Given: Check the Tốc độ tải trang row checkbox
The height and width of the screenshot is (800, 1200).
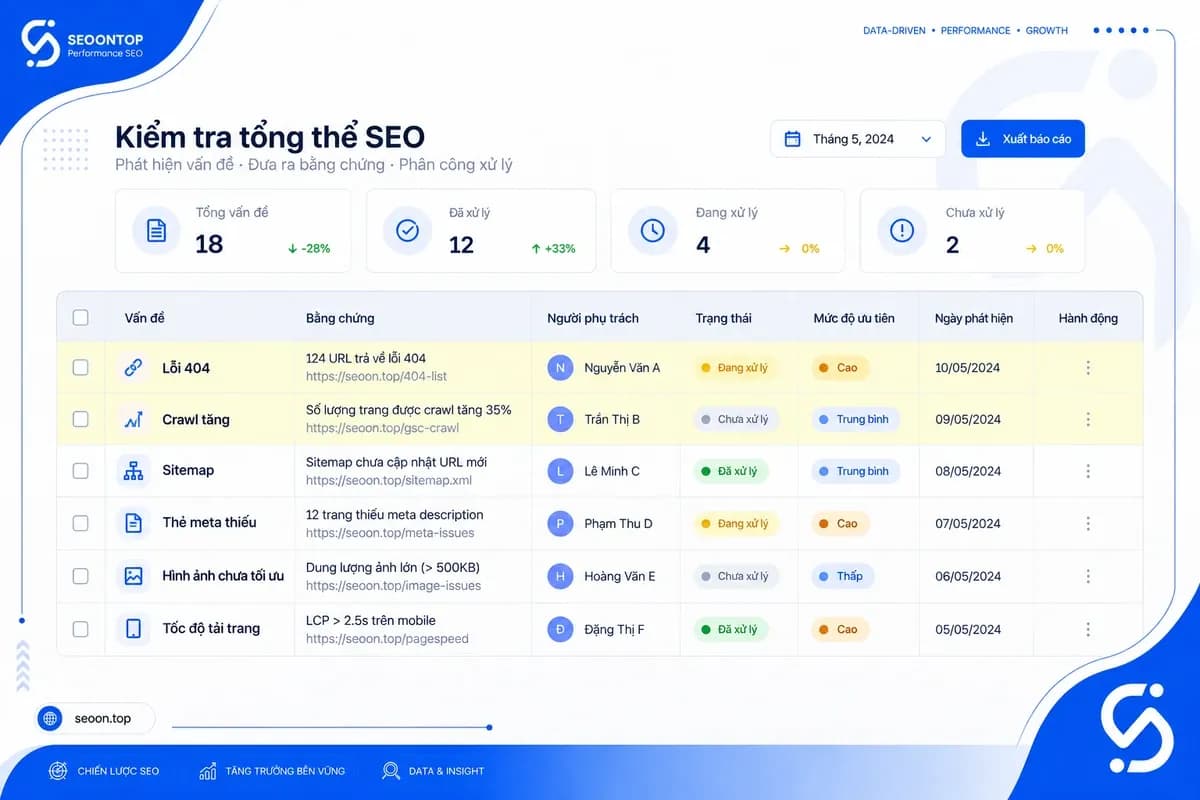Looking at the screenshot, I should pos(80,629).
